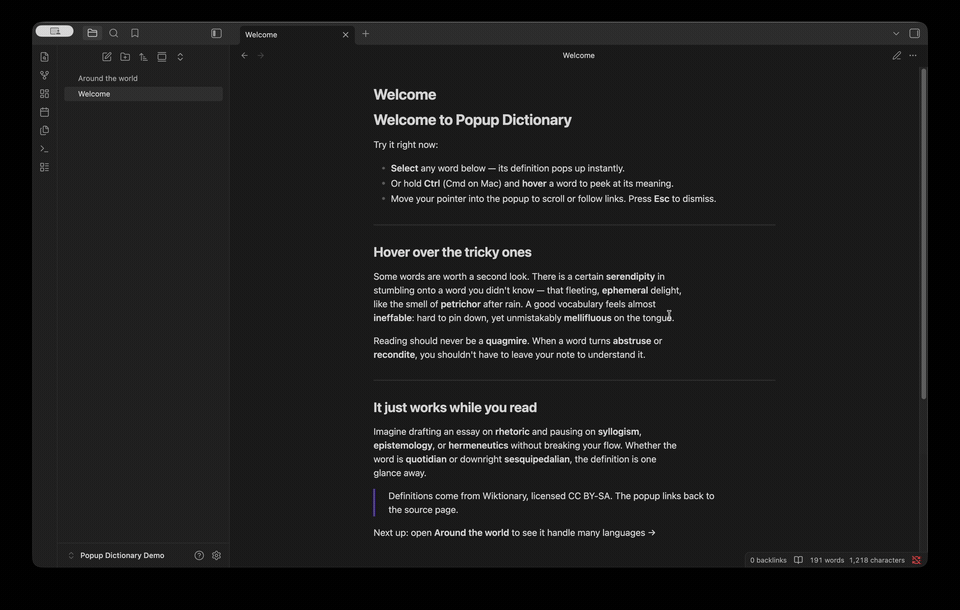Click the templates copy icon in ribbon

pos(44,130)
